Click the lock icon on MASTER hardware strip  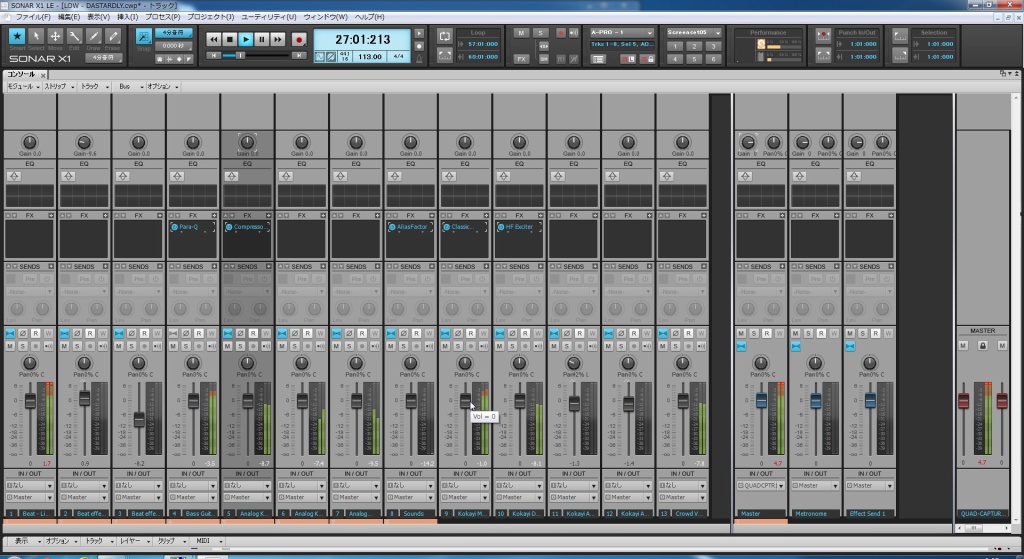pos(982,345)
